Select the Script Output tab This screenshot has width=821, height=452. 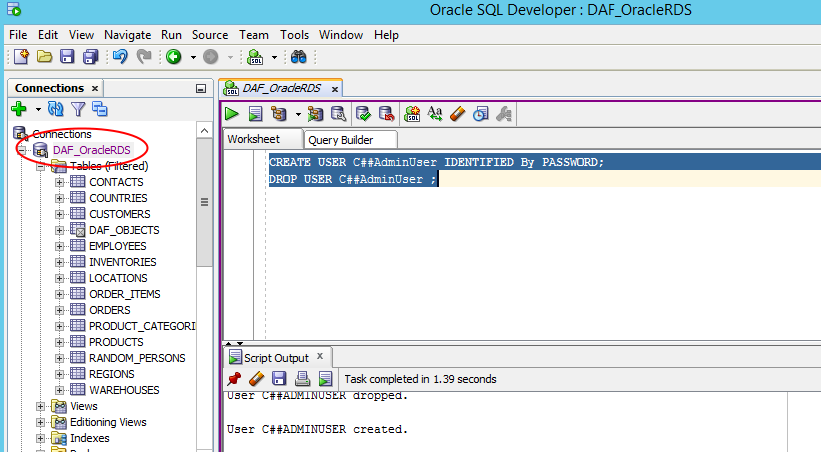(x=276, y=358)
